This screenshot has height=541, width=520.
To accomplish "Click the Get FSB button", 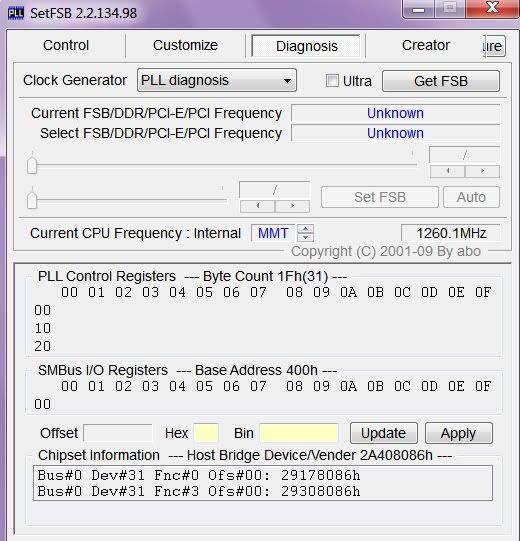I will [x=441, y=81].
